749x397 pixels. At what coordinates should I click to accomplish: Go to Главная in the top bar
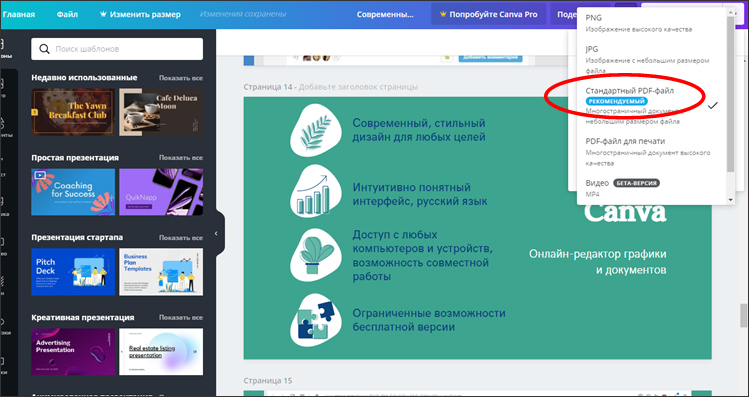pos(19,14)
